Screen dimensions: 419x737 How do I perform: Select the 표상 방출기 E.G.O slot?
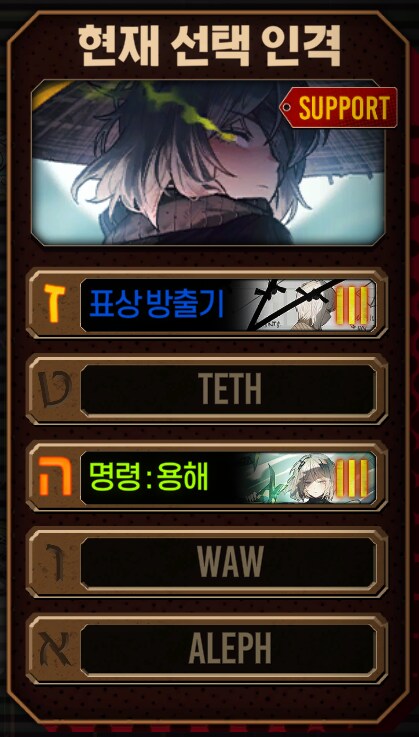(207, 303)
